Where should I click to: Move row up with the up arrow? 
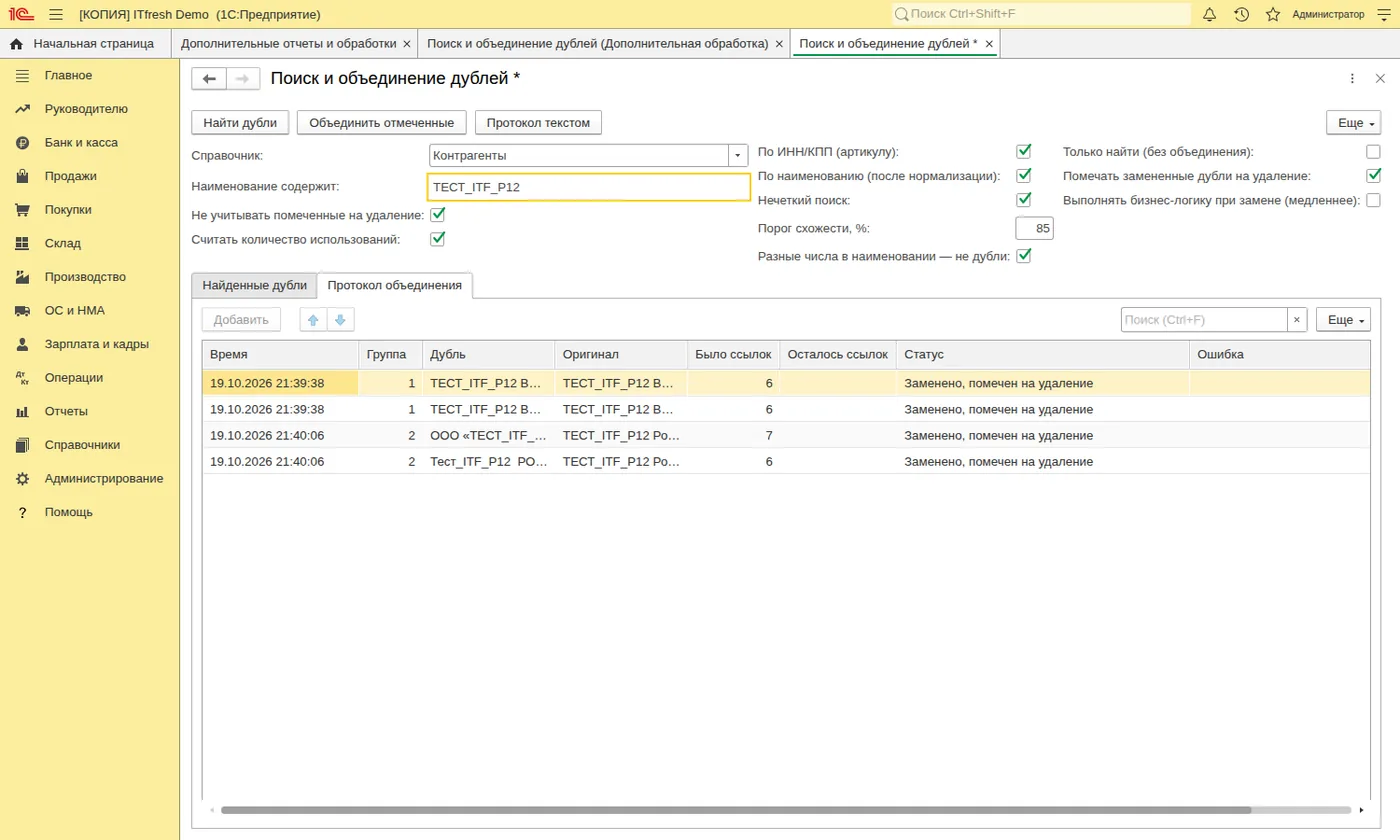point(313,320)
